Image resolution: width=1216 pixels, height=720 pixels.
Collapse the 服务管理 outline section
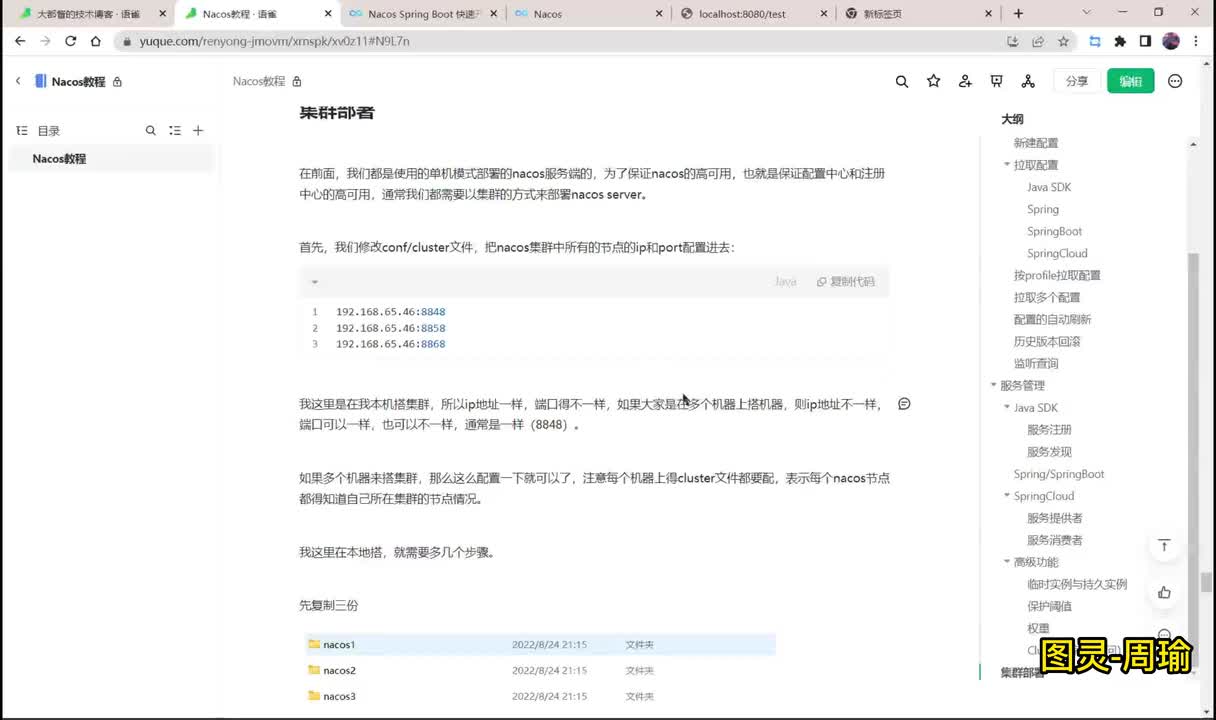(994, 385)
